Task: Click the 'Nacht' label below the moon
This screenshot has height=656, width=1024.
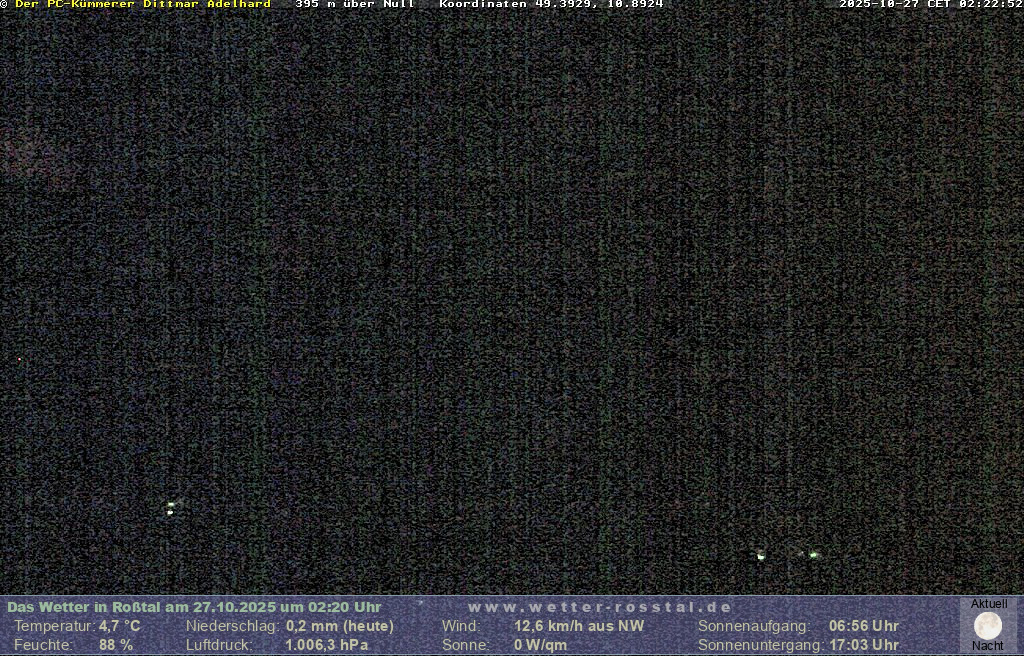Action: (x=988, y=646)
